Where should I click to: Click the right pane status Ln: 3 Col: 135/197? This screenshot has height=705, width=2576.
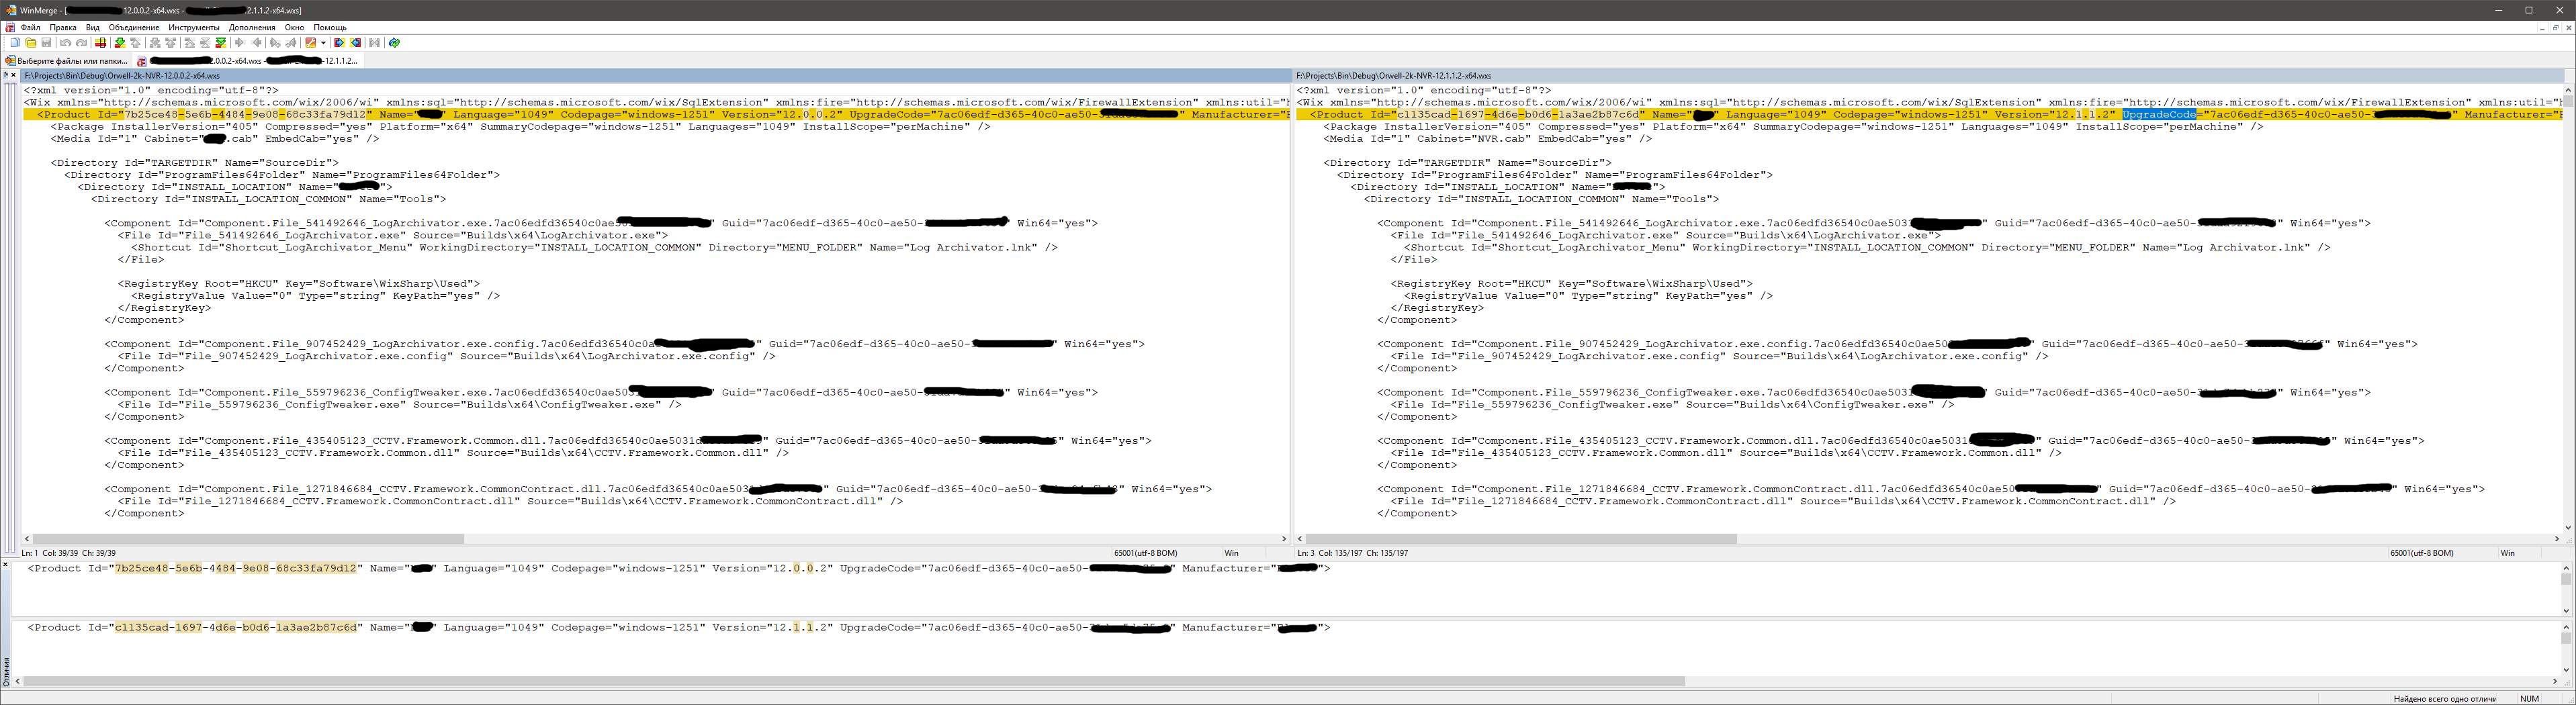(1352, 553)
